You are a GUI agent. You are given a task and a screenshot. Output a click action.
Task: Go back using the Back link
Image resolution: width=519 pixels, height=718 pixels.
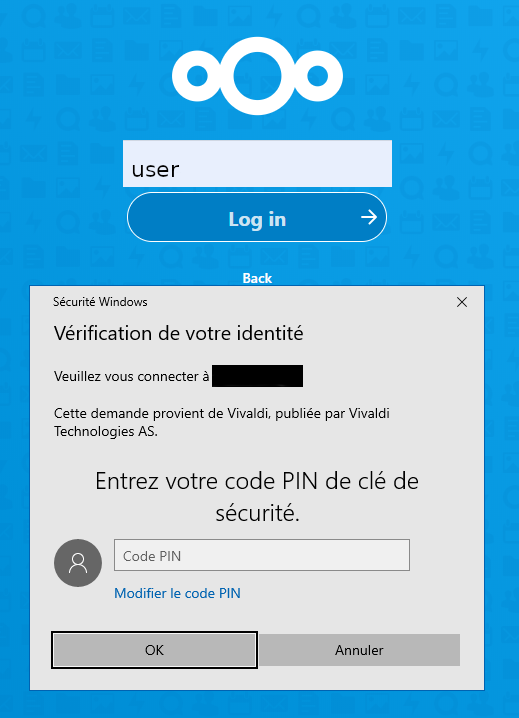click(257, 278)
